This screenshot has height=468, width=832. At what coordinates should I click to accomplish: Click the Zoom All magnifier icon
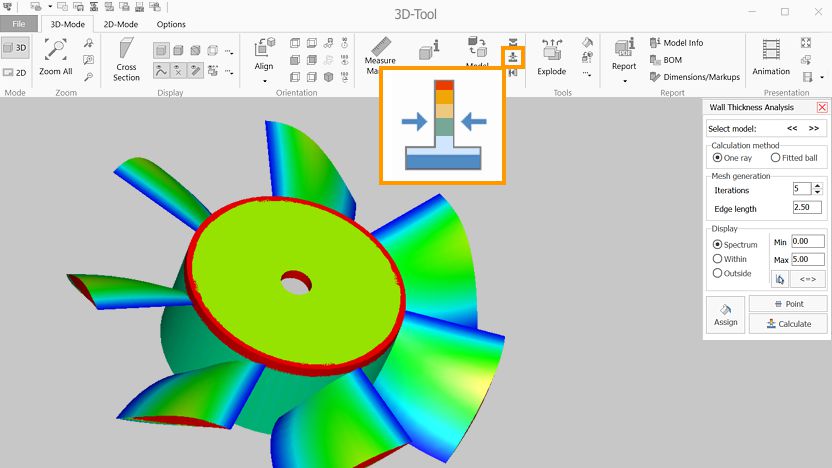pos(56,50)
